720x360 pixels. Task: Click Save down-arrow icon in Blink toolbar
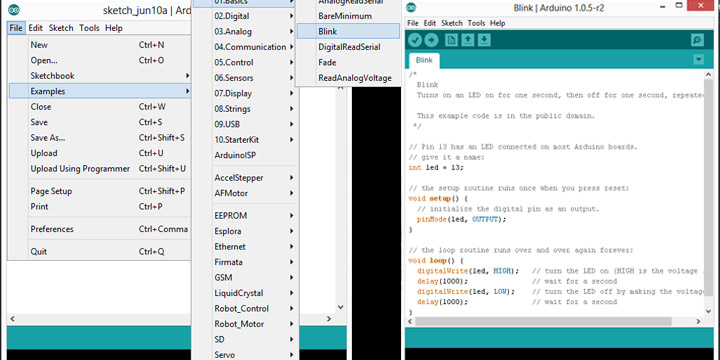tap(484, 40)
